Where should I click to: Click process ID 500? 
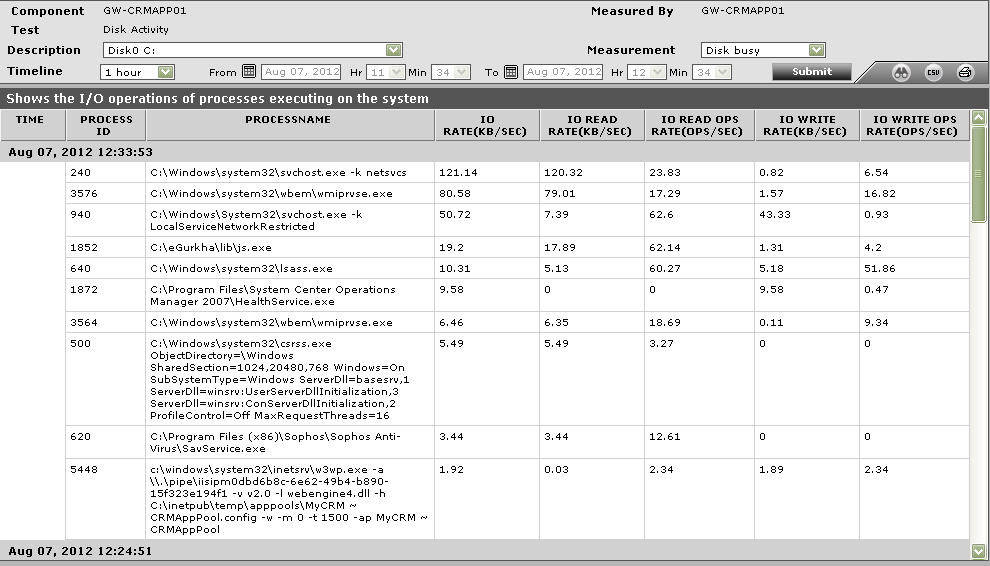point(80,344)
